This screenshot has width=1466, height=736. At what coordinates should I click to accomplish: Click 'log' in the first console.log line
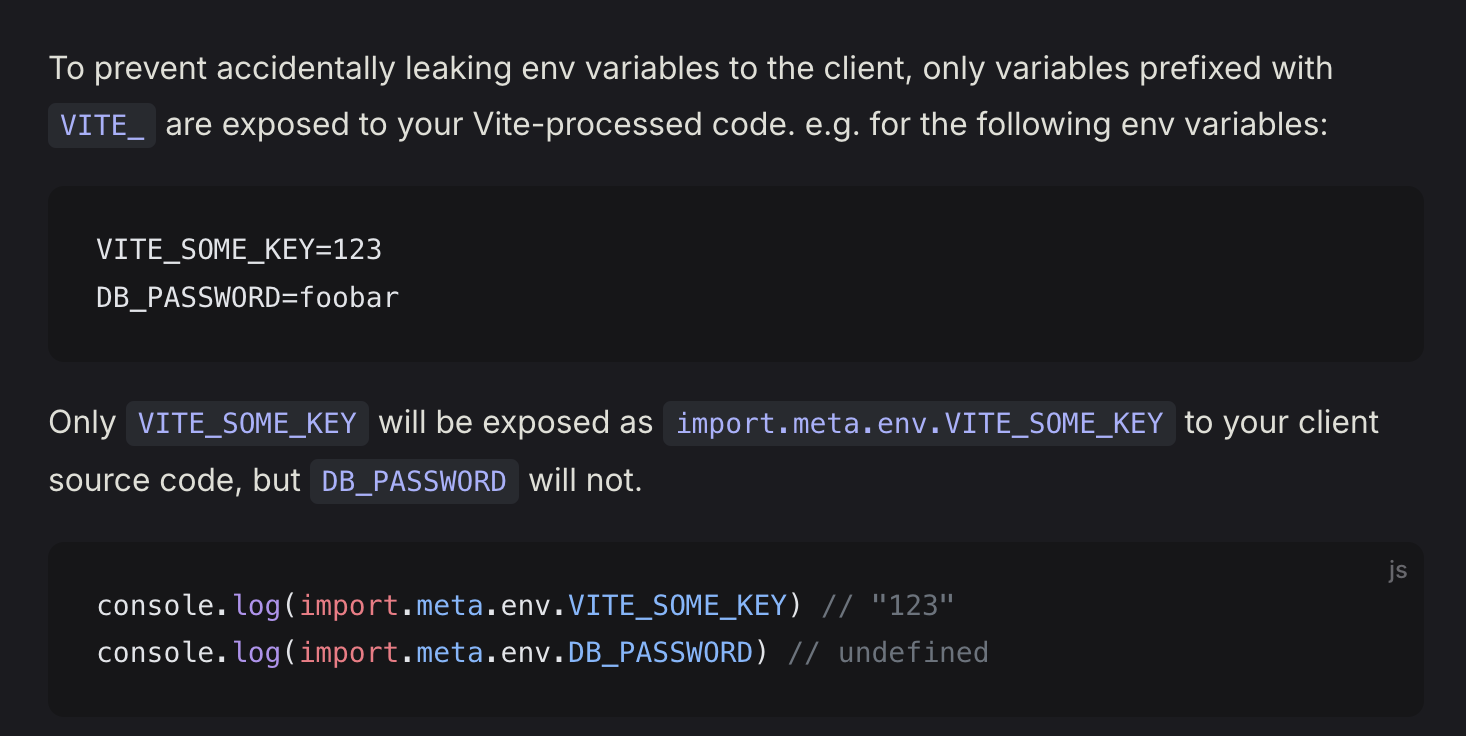257,605
